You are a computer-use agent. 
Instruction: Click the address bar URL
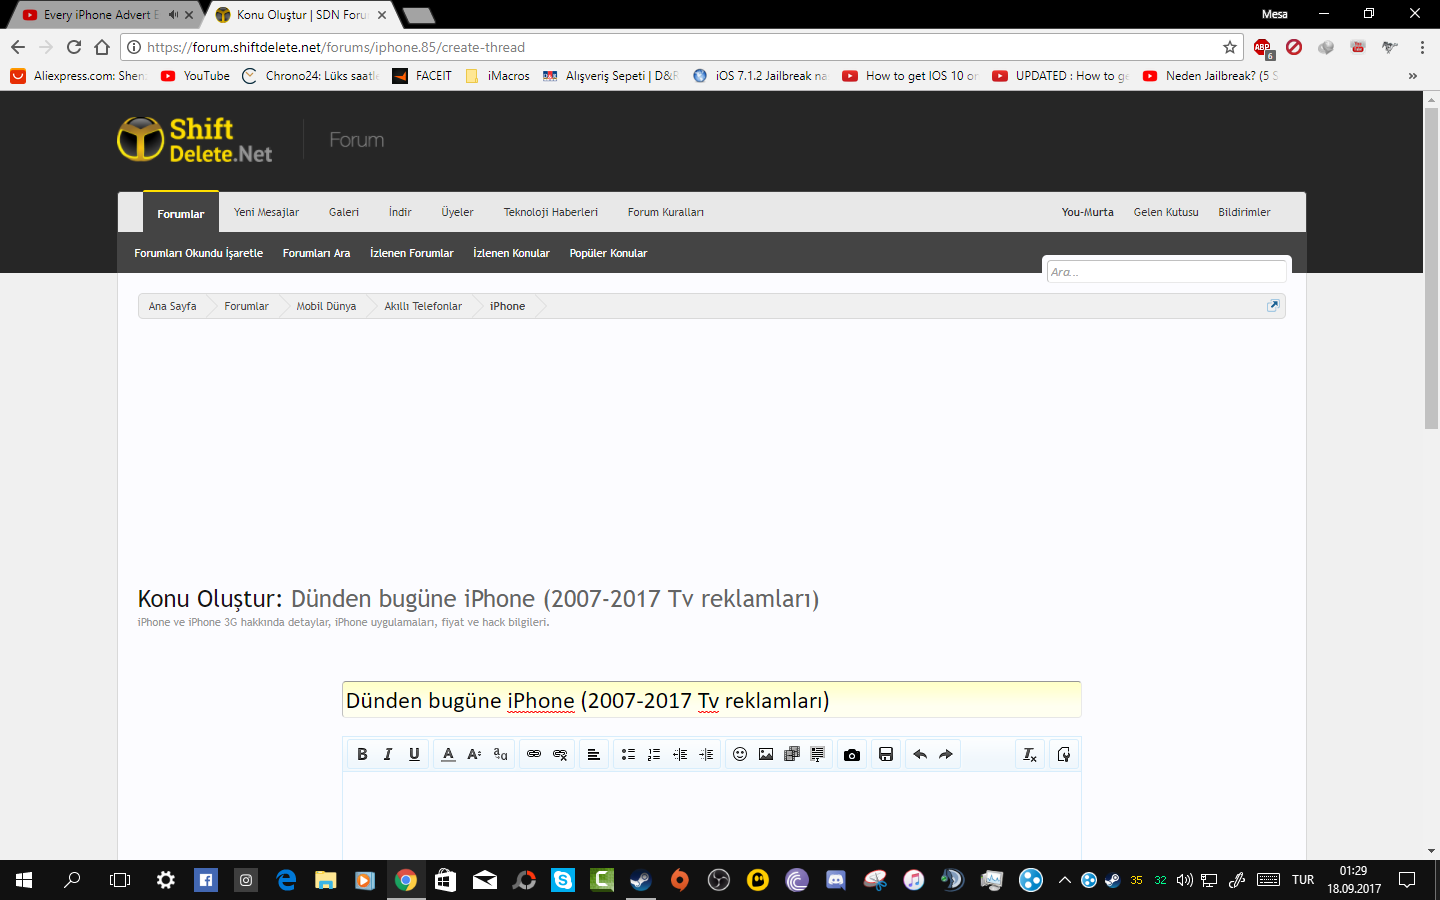(x=336, y=47)
